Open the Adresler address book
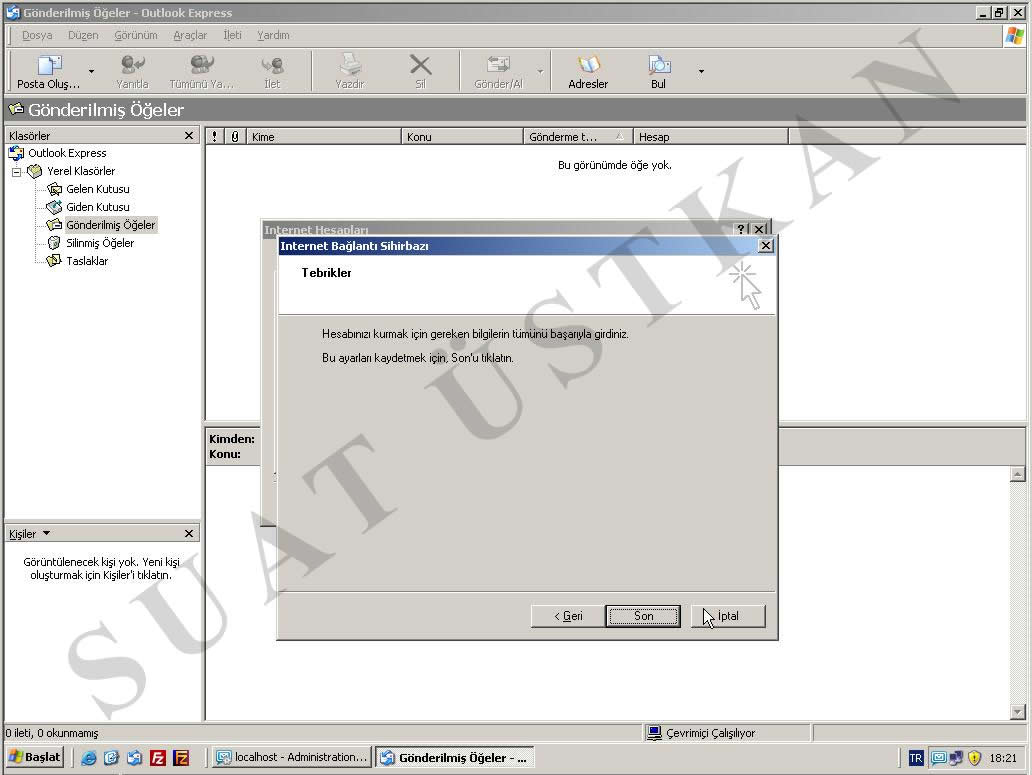 pyautogui.click(x=588, y=71)
